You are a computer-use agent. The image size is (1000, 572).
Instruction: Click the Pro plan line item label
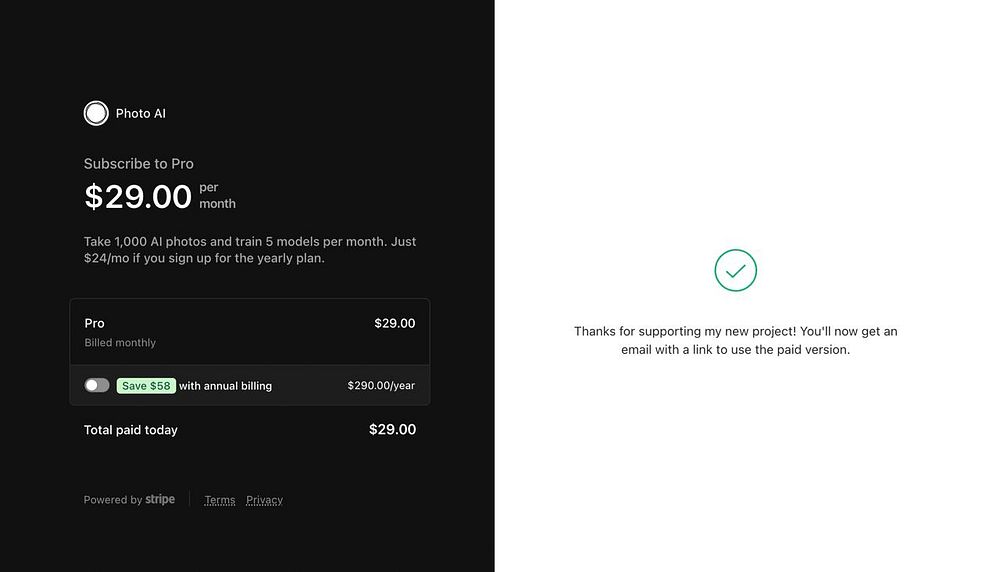tap(95, 323)
